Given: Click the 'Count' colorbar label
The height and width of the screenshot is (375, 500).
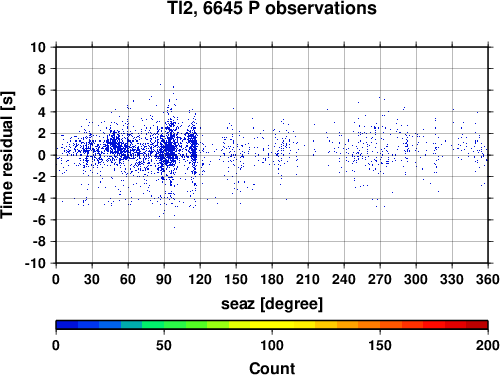Looking at the screenshot, I should [272, 368].
